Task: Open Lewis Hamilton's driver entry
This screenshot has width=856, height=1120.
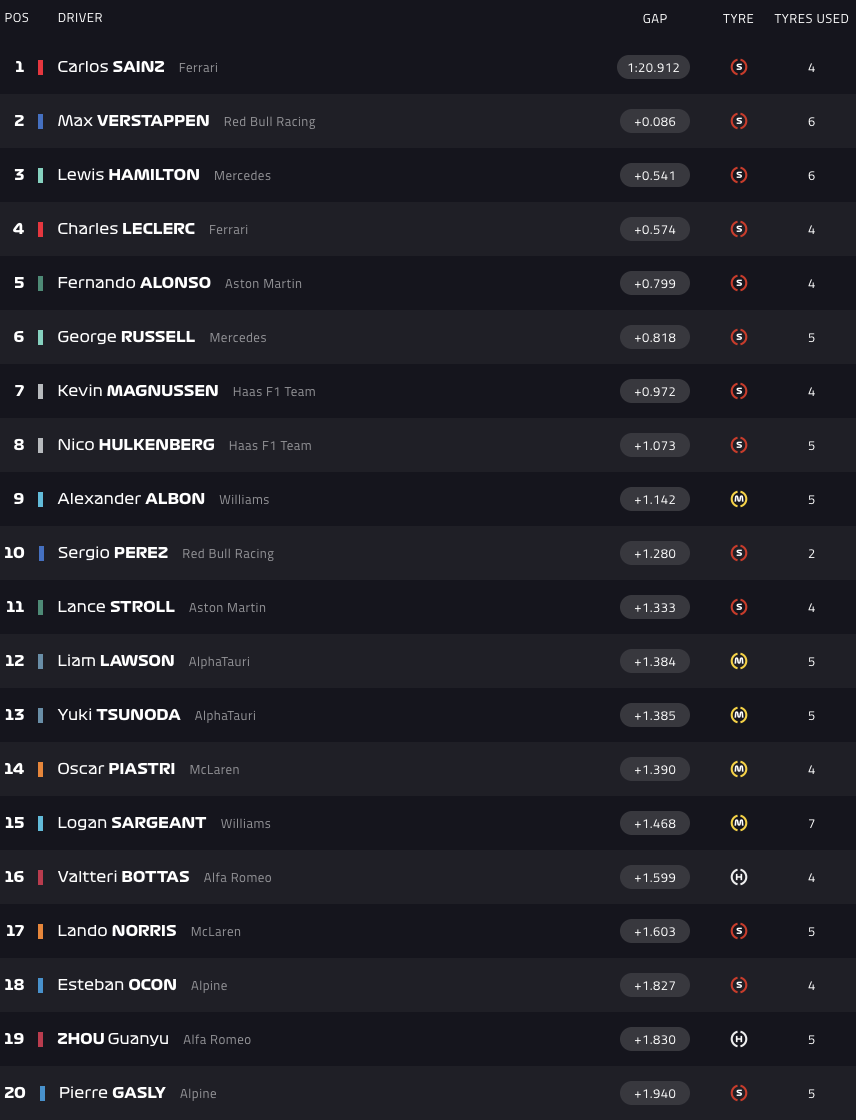Action: coord(128,175)
